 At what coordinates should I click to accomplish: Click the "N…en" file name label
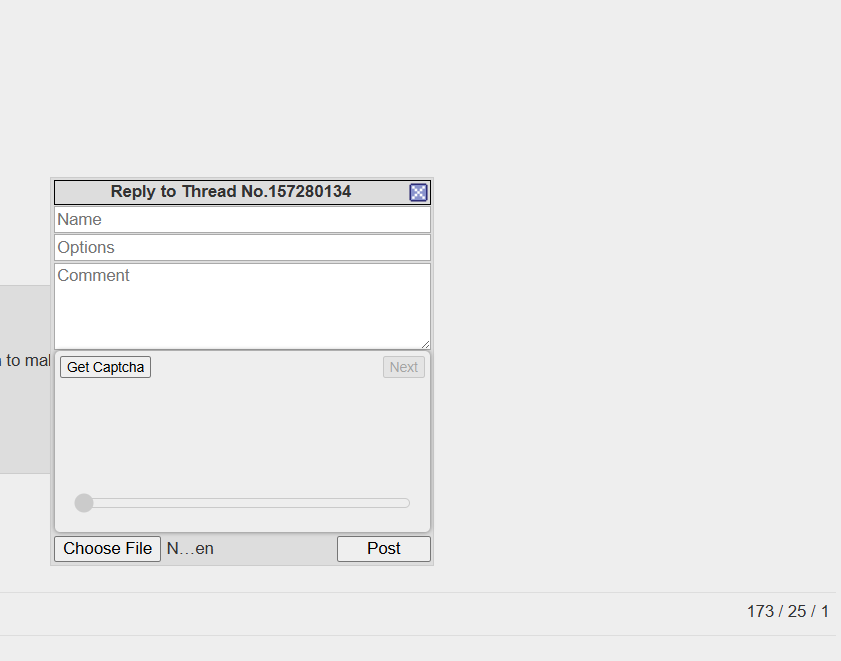tap(190, 549)
